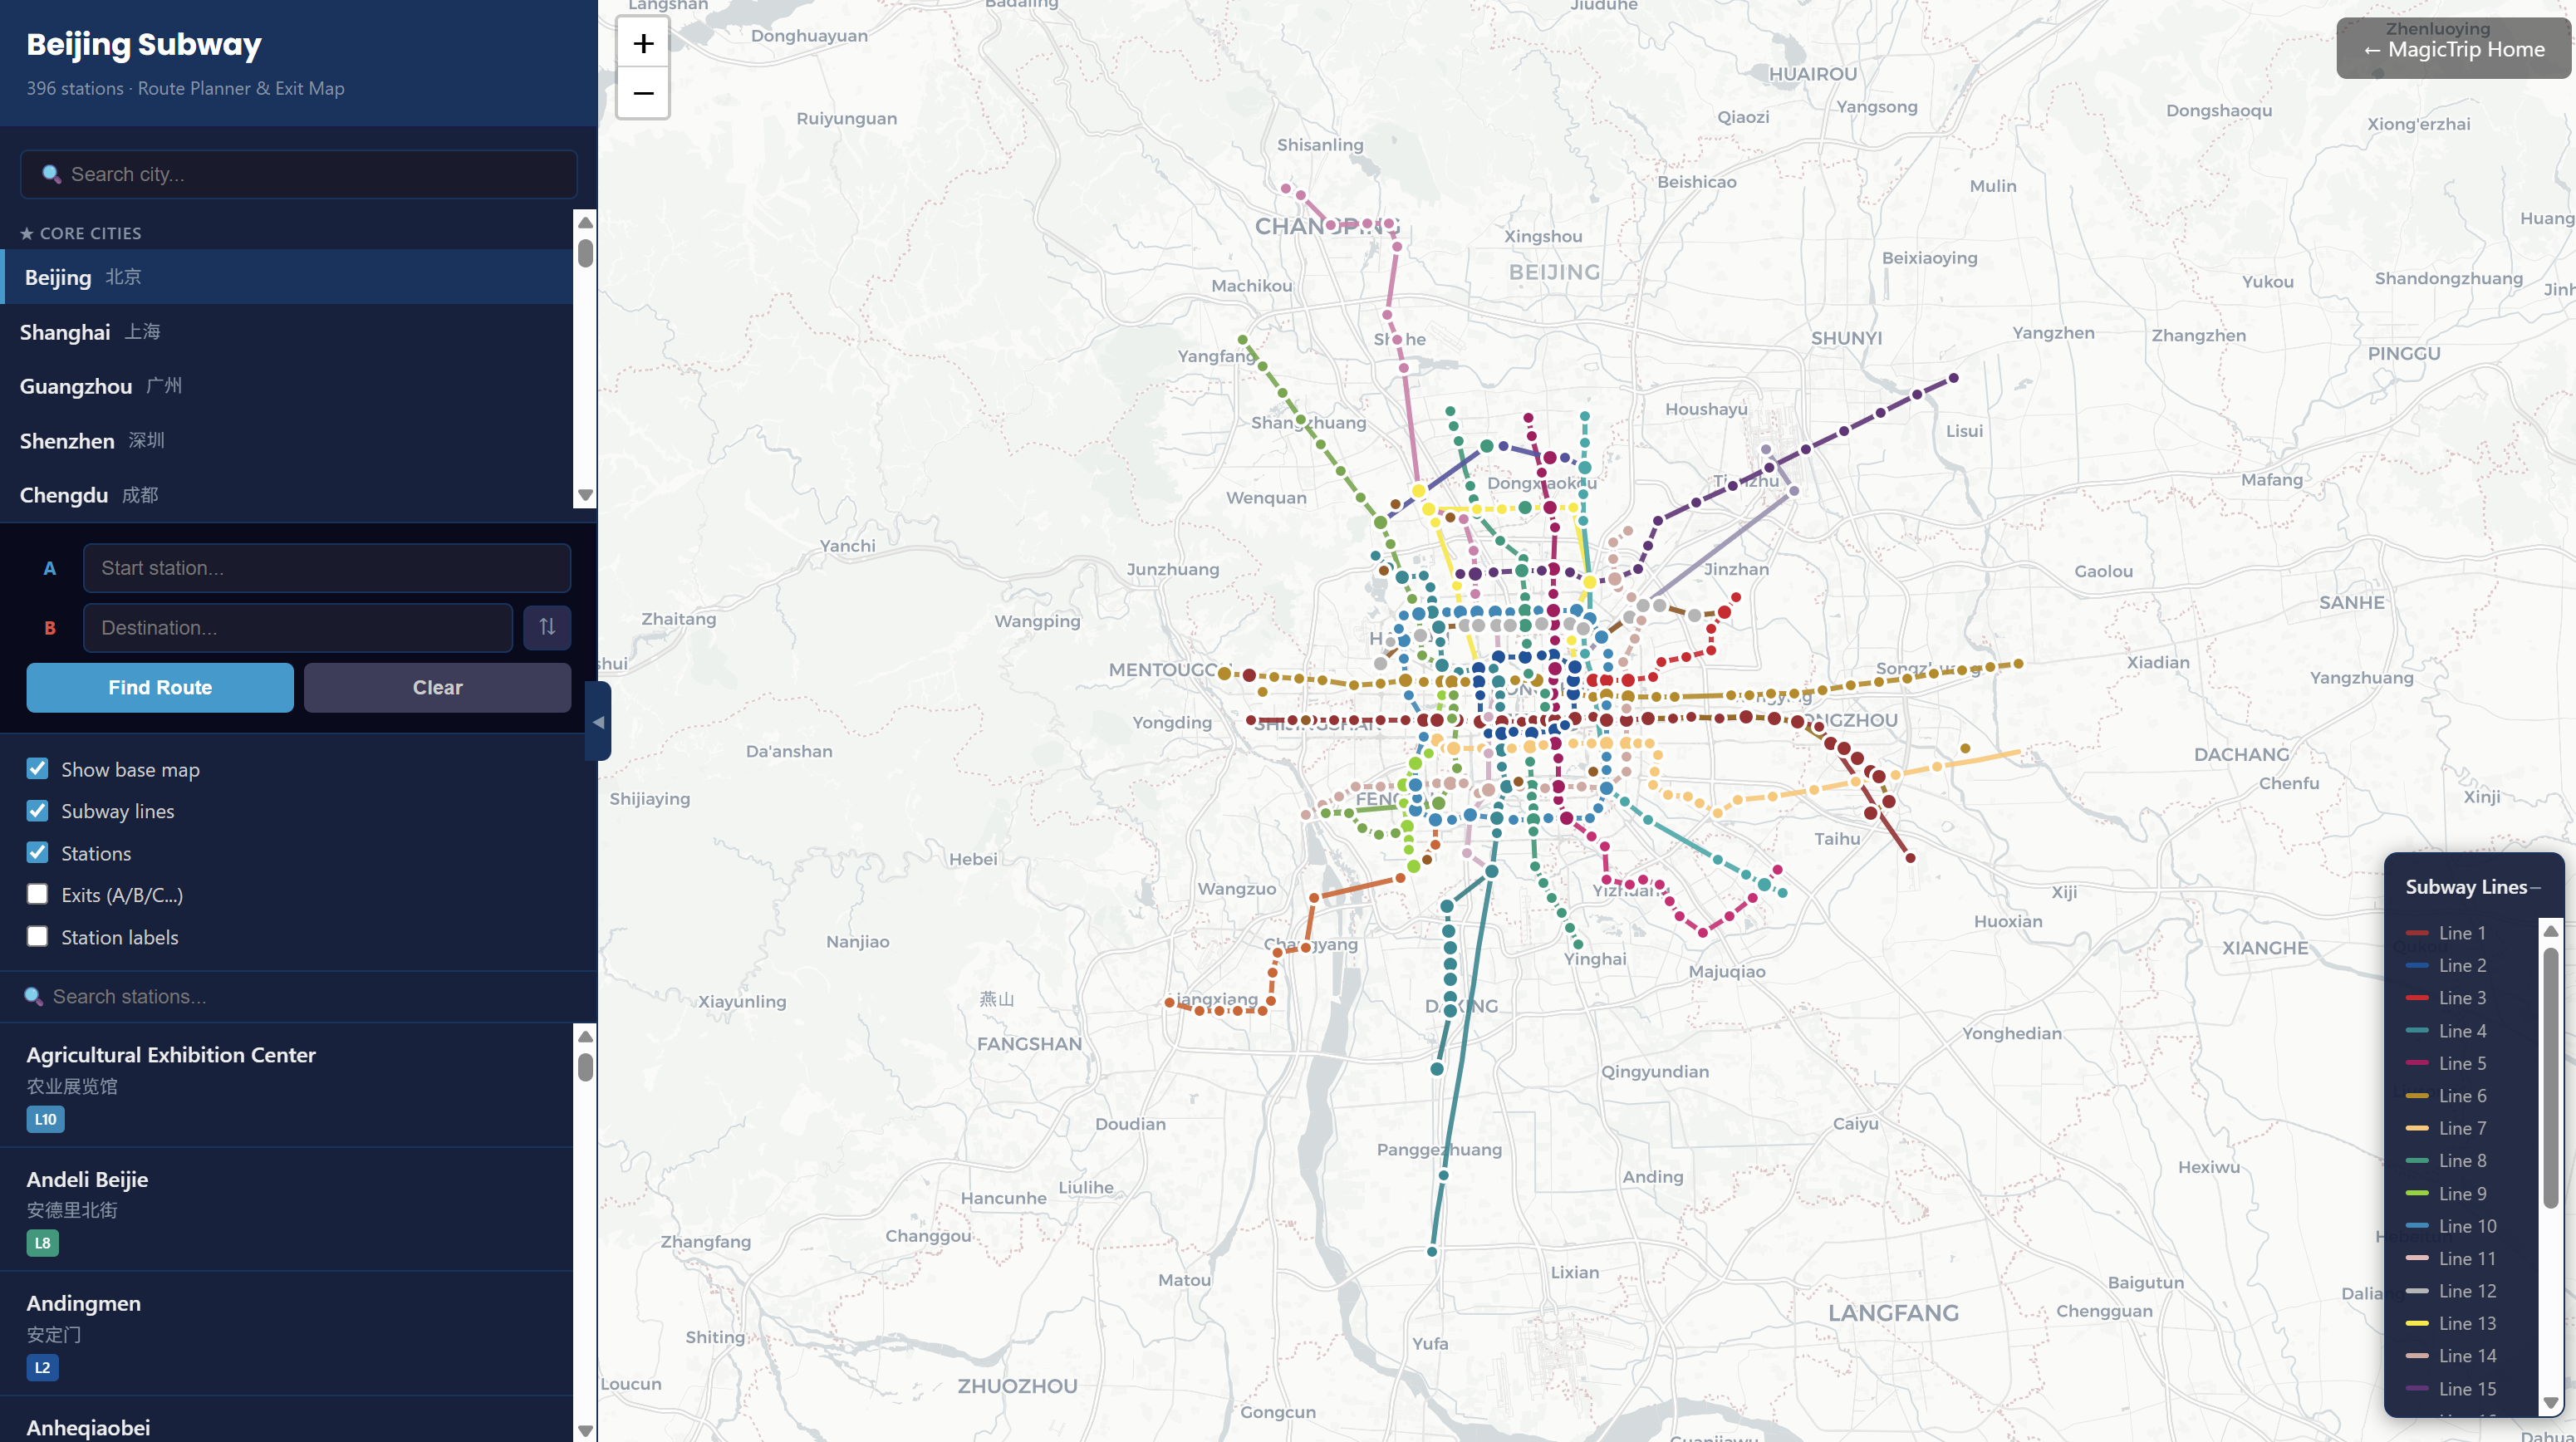Click the Find Route button
Image resolution: width=2576 pixels, height=1442 pixels.
click(x=160, y=688)
